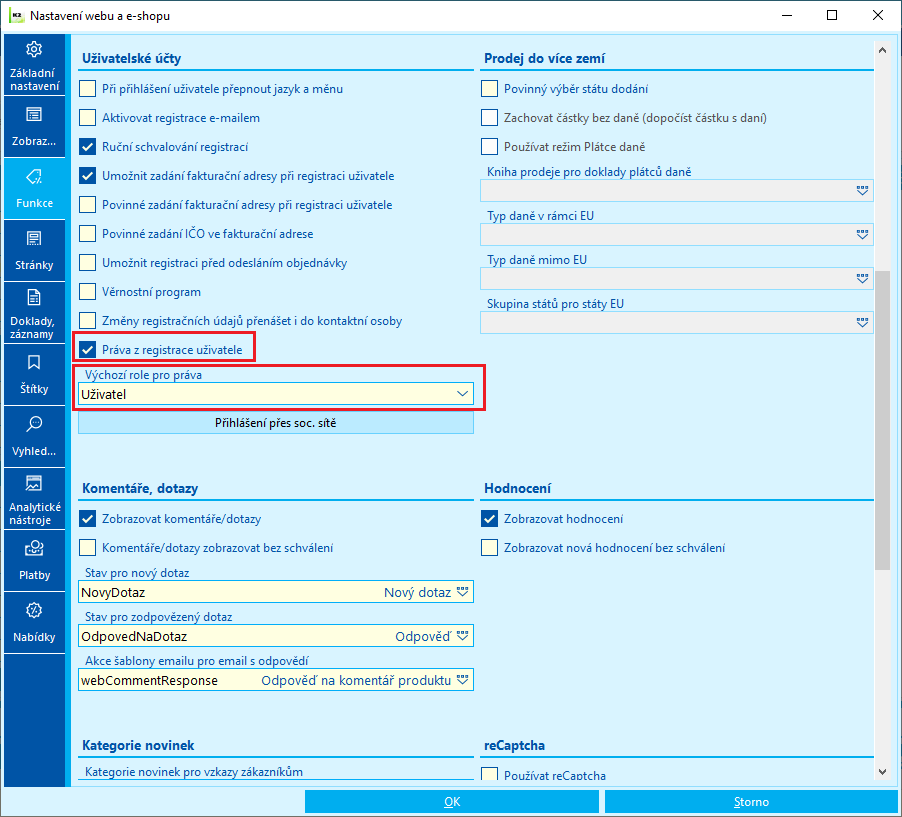Cancel with the Storno button
The image size is (902, 817).
[751, 801]
